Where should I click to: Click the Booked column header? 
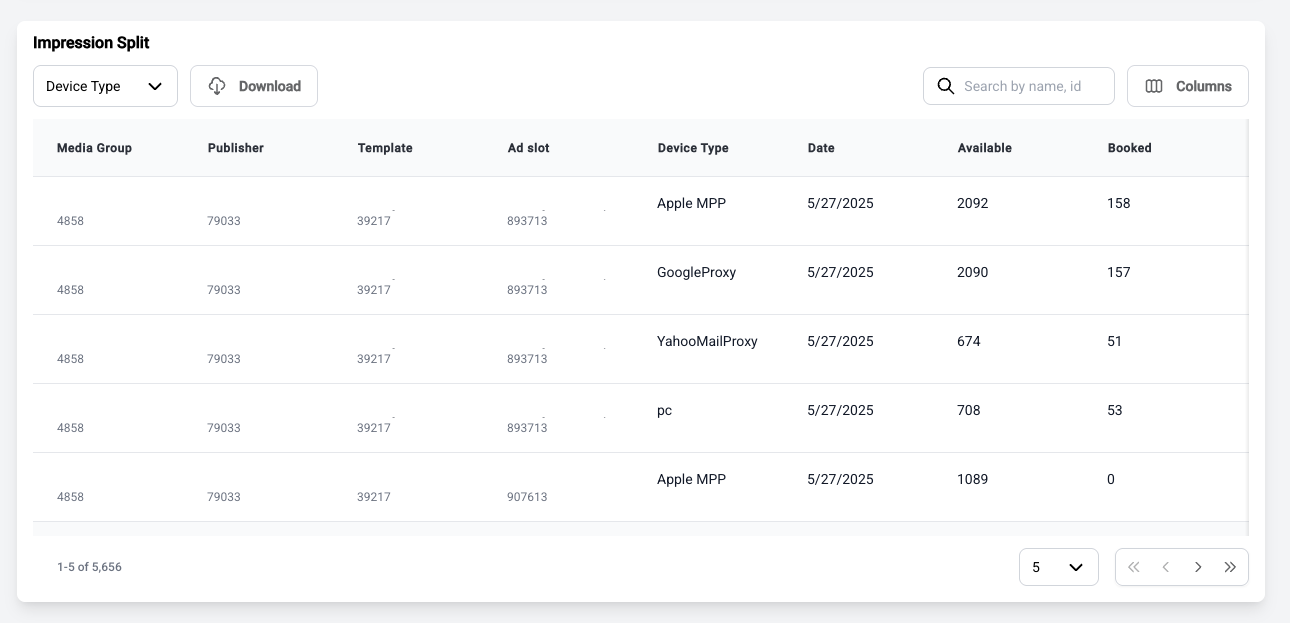pos(1130,148)
